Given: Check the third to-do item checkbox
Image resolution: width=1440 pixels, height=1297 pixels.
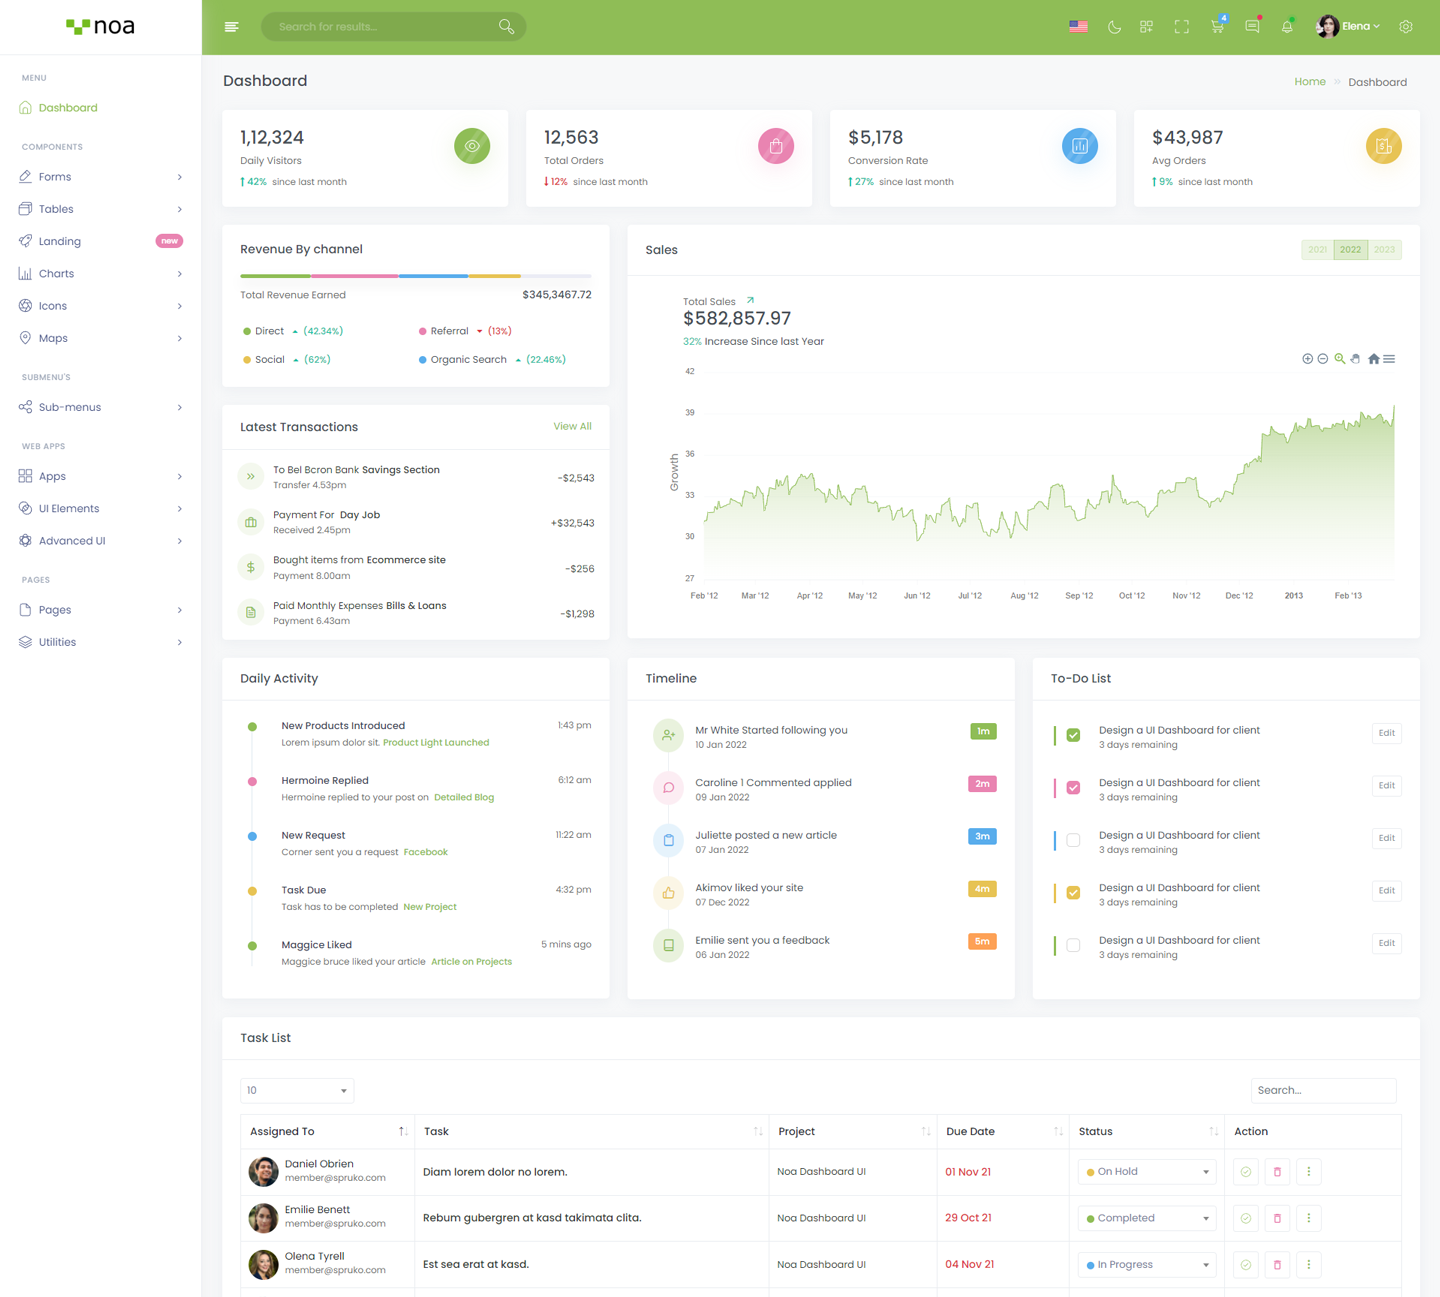Looking at the screenshot, I should coord(1073,840).
